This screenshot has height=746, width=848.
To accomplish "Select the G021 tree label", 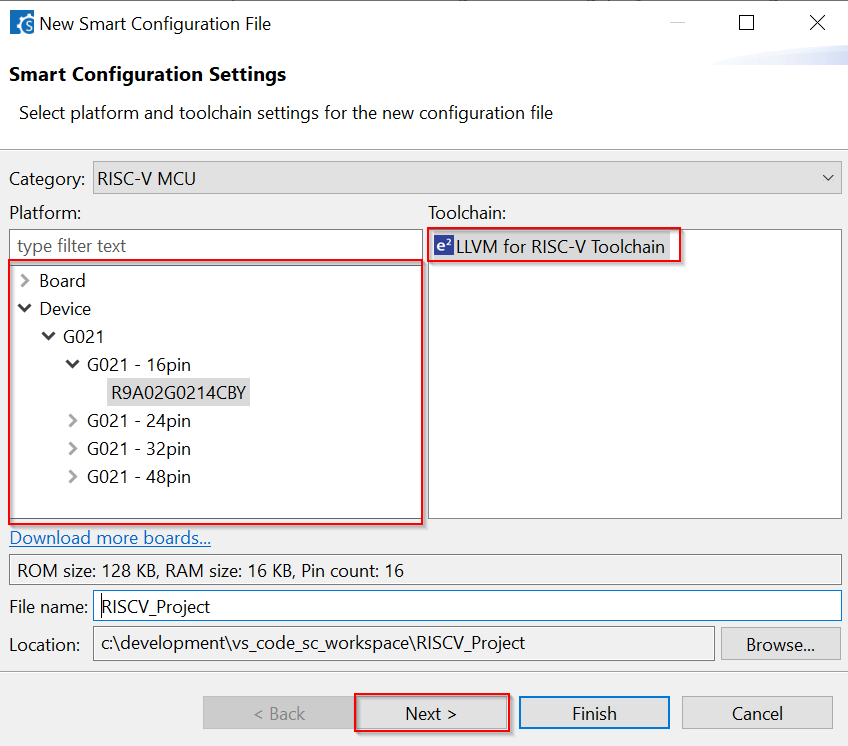I will tap(83, 337).
